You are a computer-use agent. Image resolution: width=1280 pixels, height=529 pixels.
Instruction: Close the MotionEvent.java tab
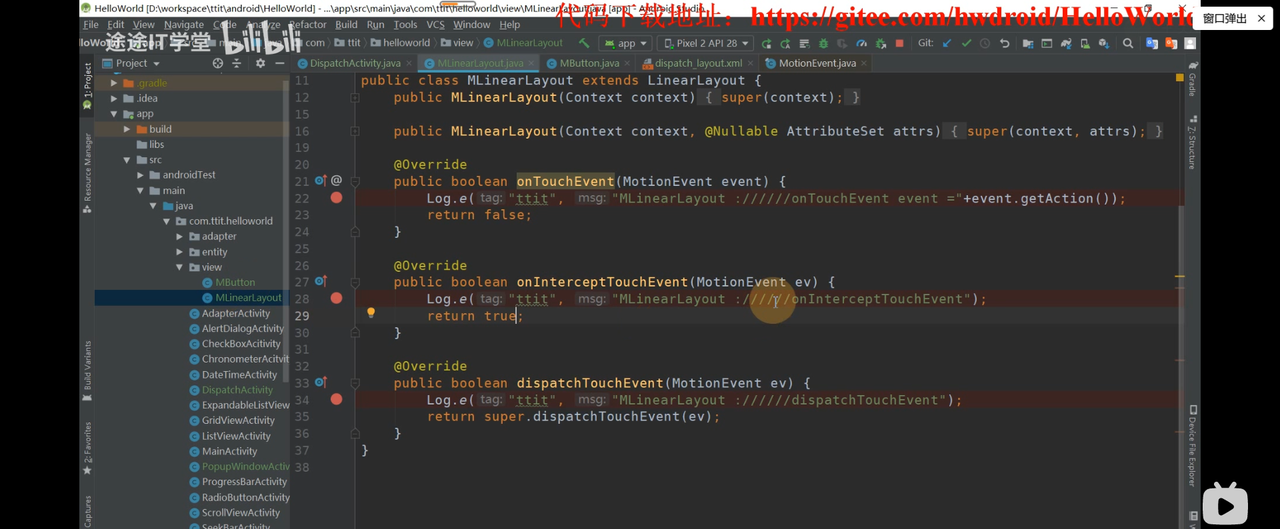[864, 63]
